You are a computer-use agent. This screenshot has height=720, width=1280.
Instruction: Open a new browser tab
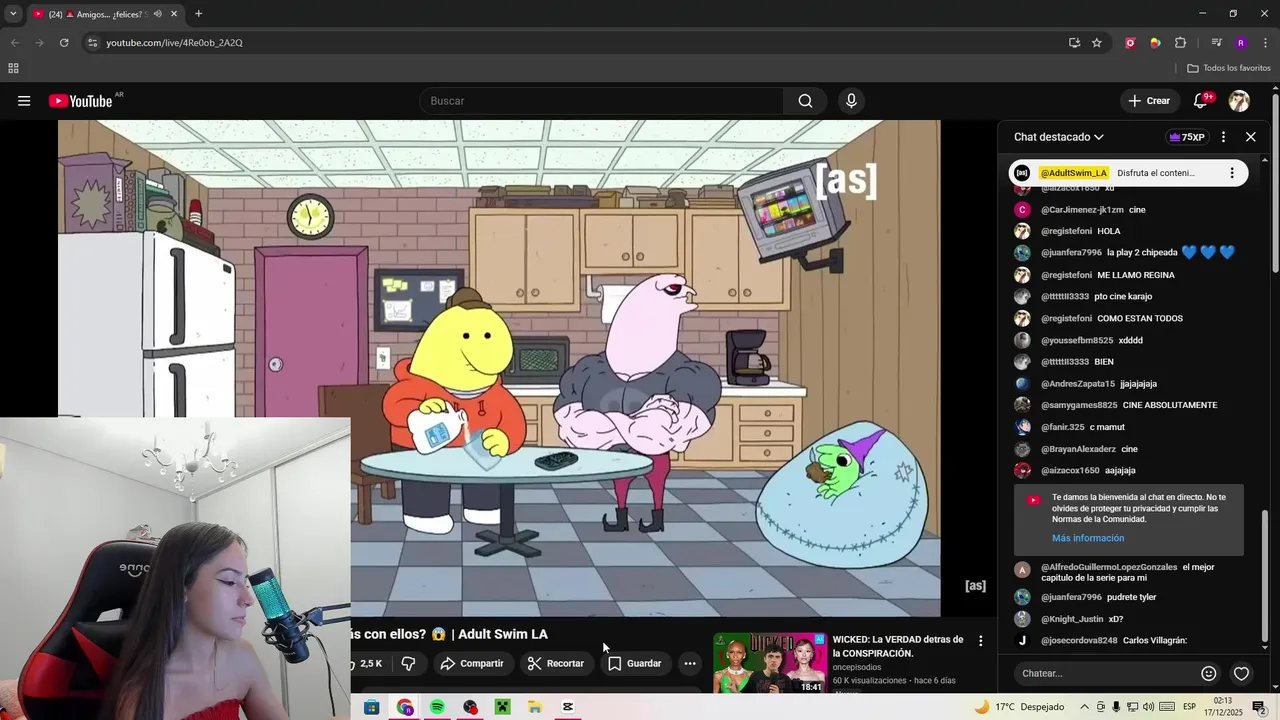click(x=198, y=14)
